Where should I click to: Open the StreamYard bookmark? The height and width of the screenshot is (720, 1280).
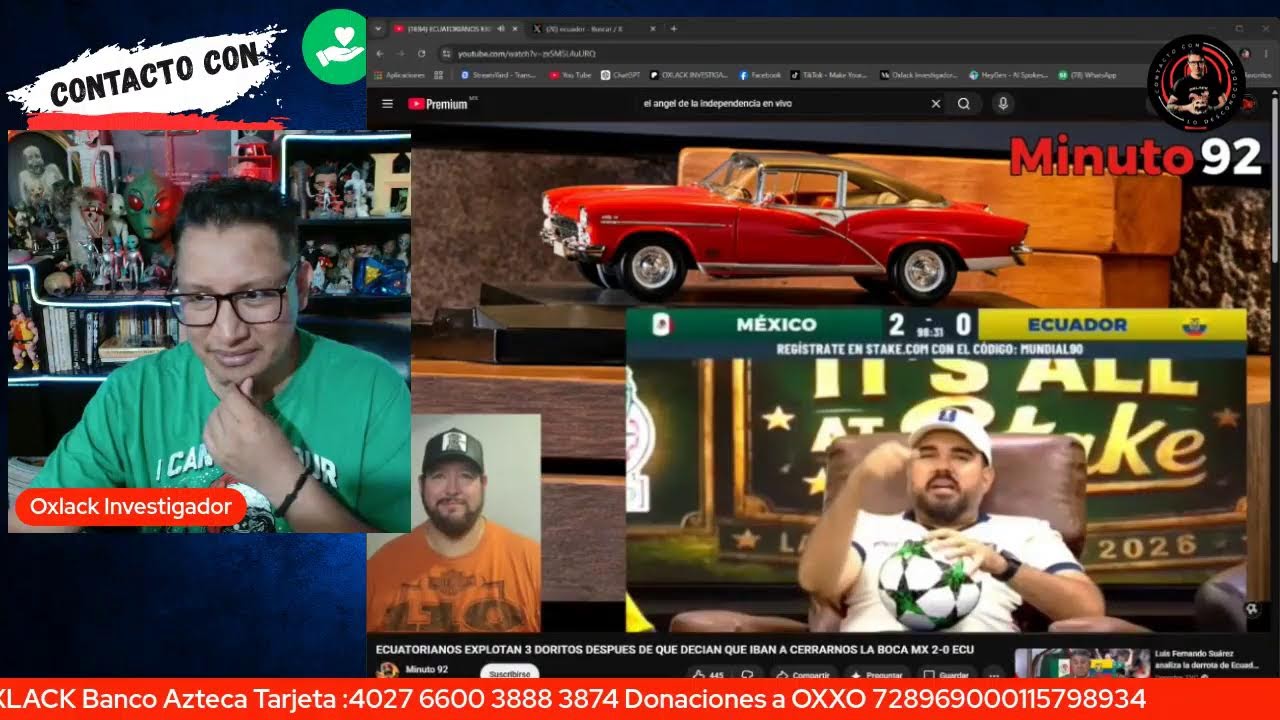[x=498, y=75]
